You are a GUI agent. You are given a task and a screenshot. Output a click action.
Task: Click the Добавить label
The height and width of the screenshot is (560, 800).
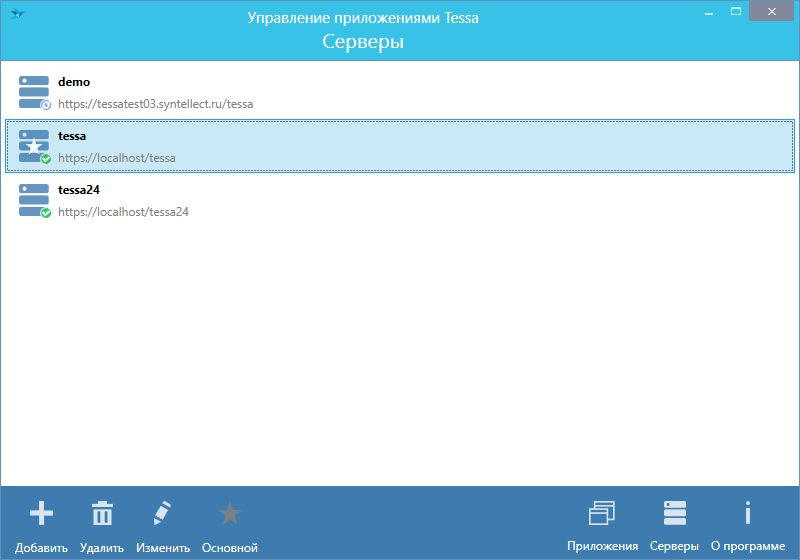pyautogui.click(x=41, y=548)
